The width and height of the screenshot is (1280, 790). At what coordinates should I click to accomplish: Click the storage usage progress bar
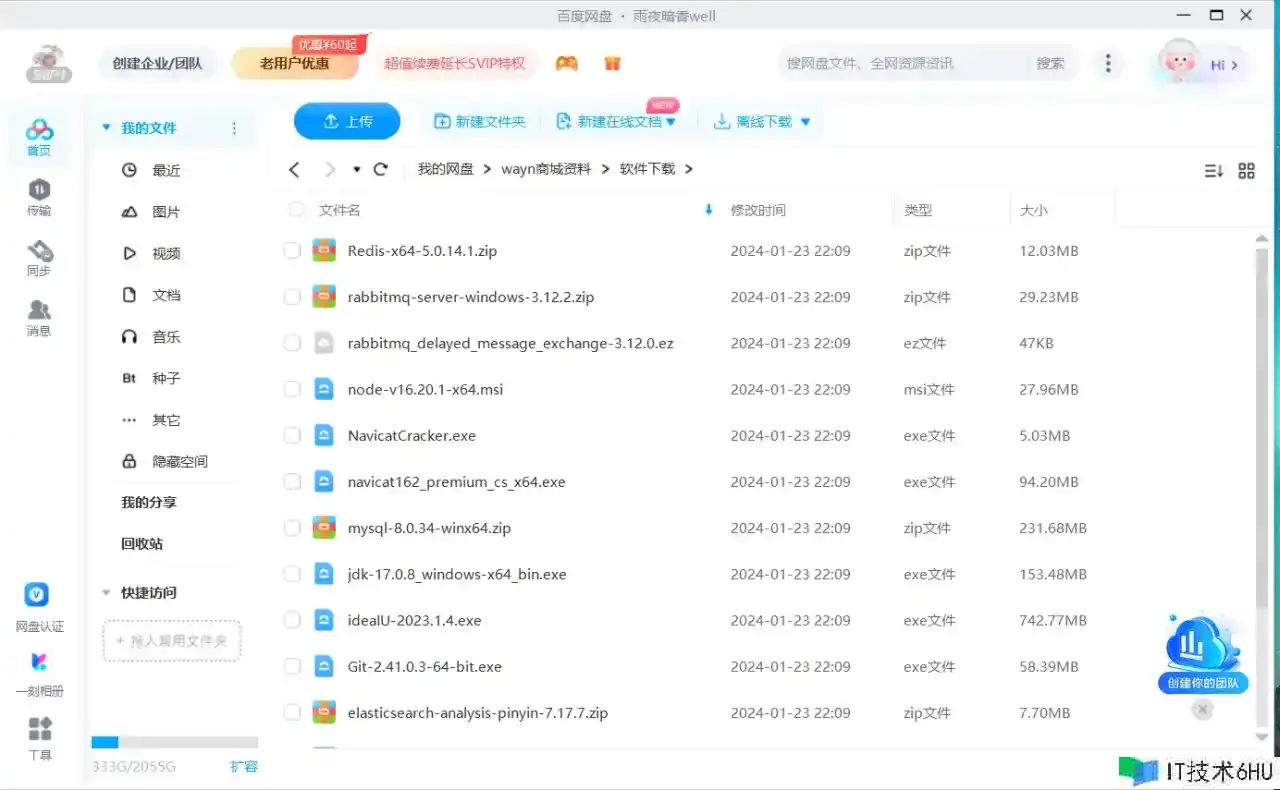[x=175, y=742]
